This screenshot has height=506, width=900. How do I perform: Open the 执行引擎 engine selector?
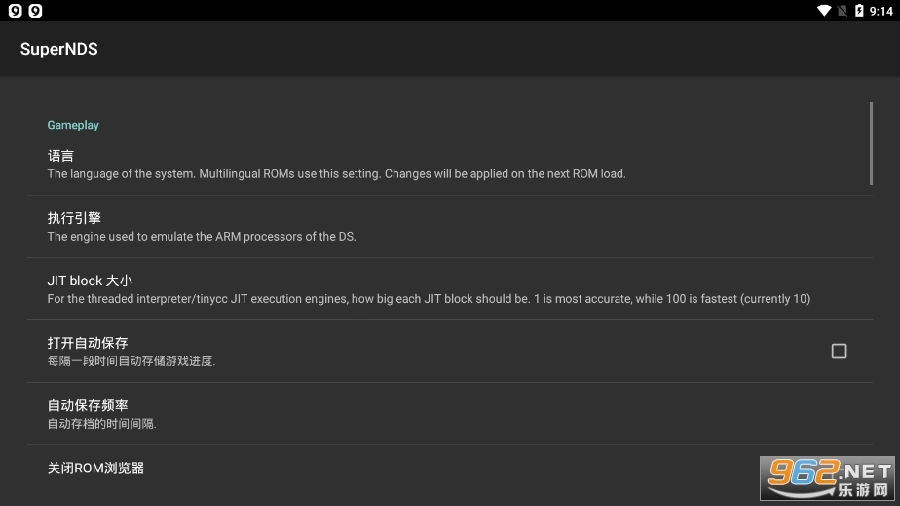tap(74, 218)
